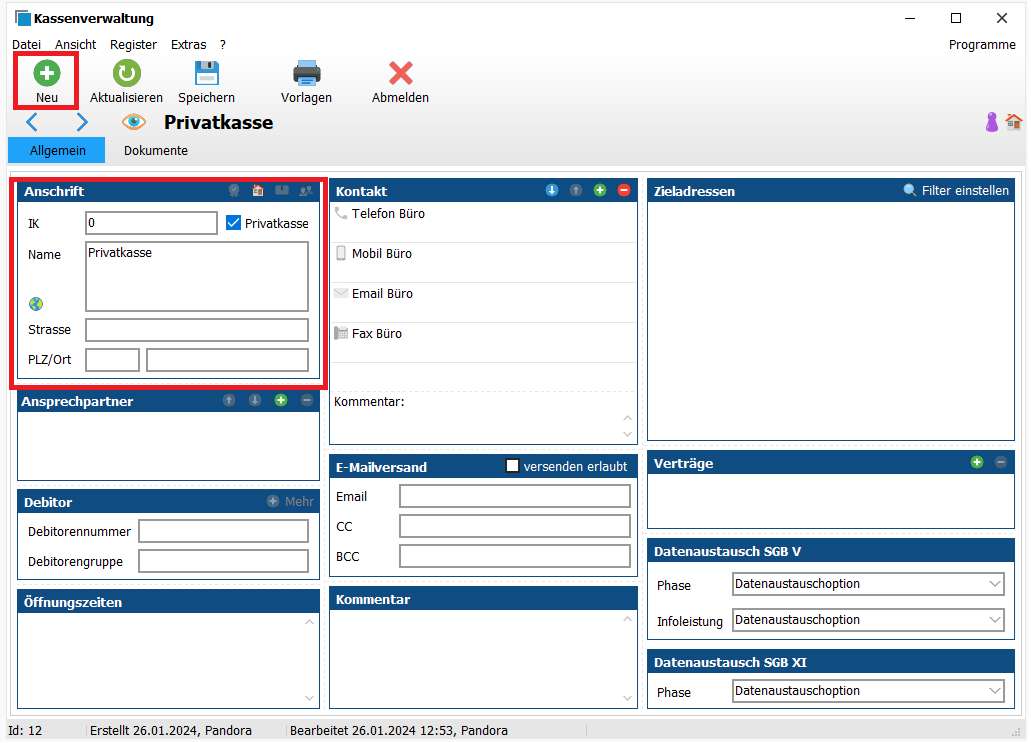Click into the Debitorengruppe field
The height and width of the screenshot is (743, 1031).
(224, 561)
